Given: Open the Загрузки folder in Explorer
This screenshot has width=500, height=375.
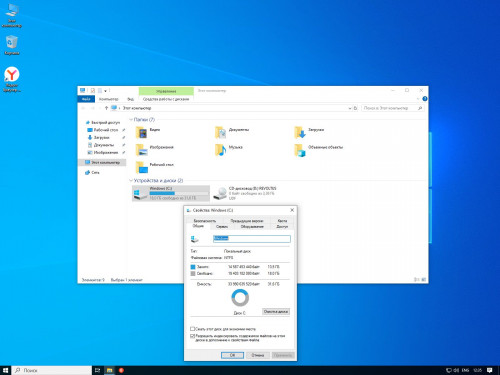Looking at the screenshot, I should [x=309, y=133].
